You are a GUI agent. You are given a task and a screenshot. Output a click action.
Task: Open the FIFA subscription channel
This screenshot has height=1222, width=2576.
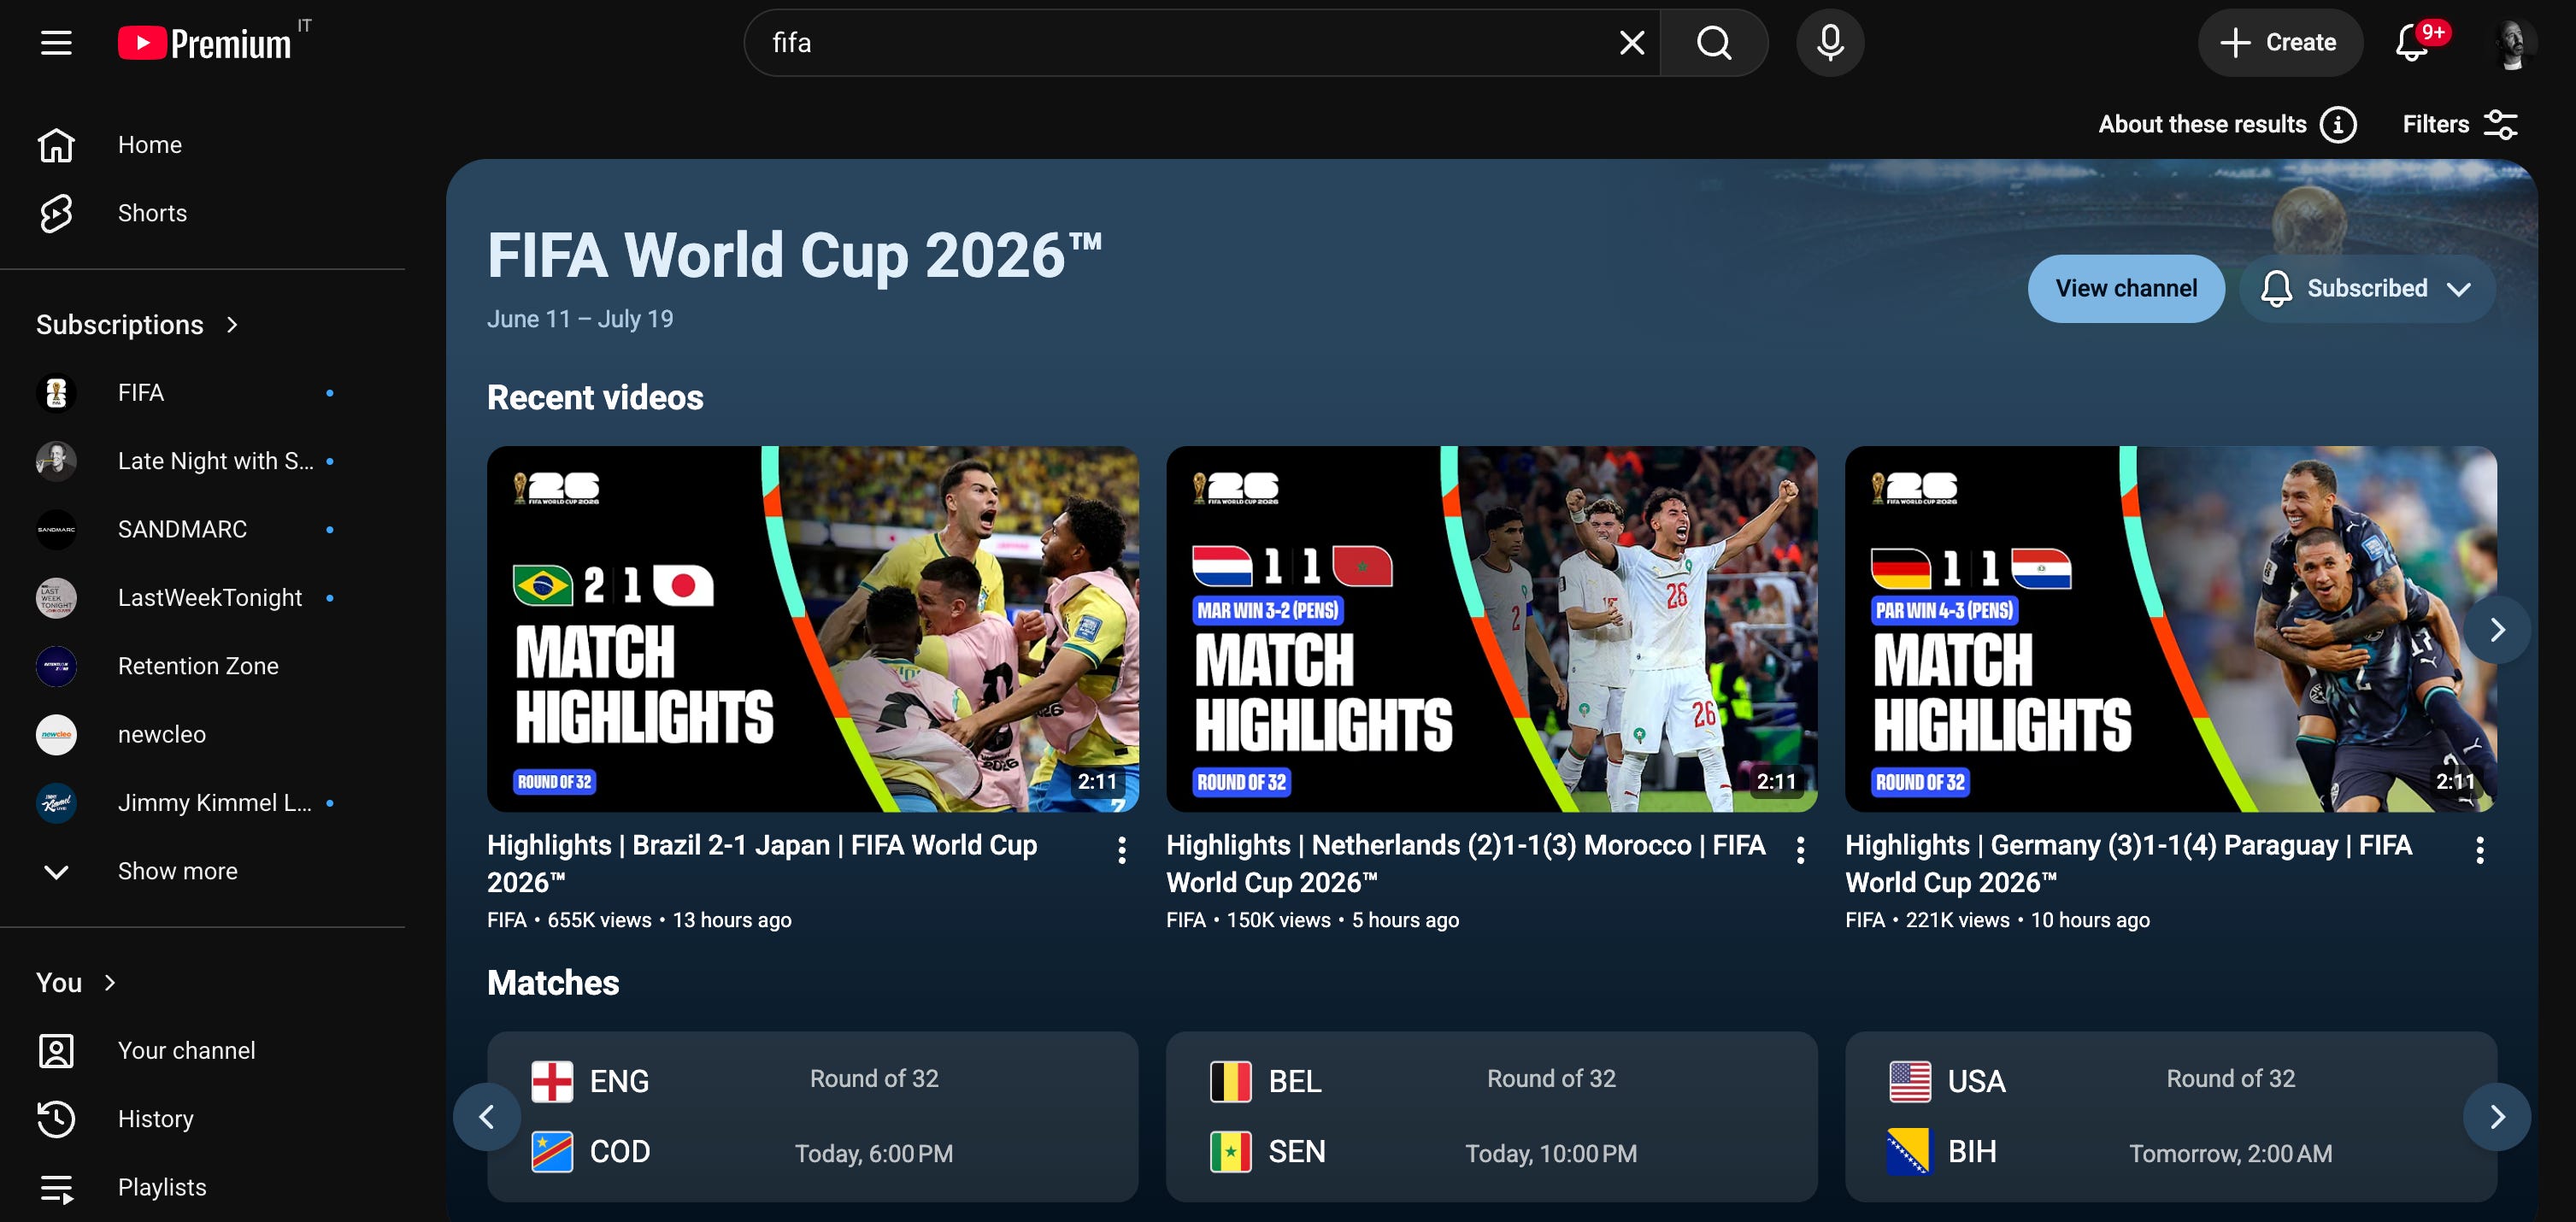pyautogui.click(x=202, y=393)
